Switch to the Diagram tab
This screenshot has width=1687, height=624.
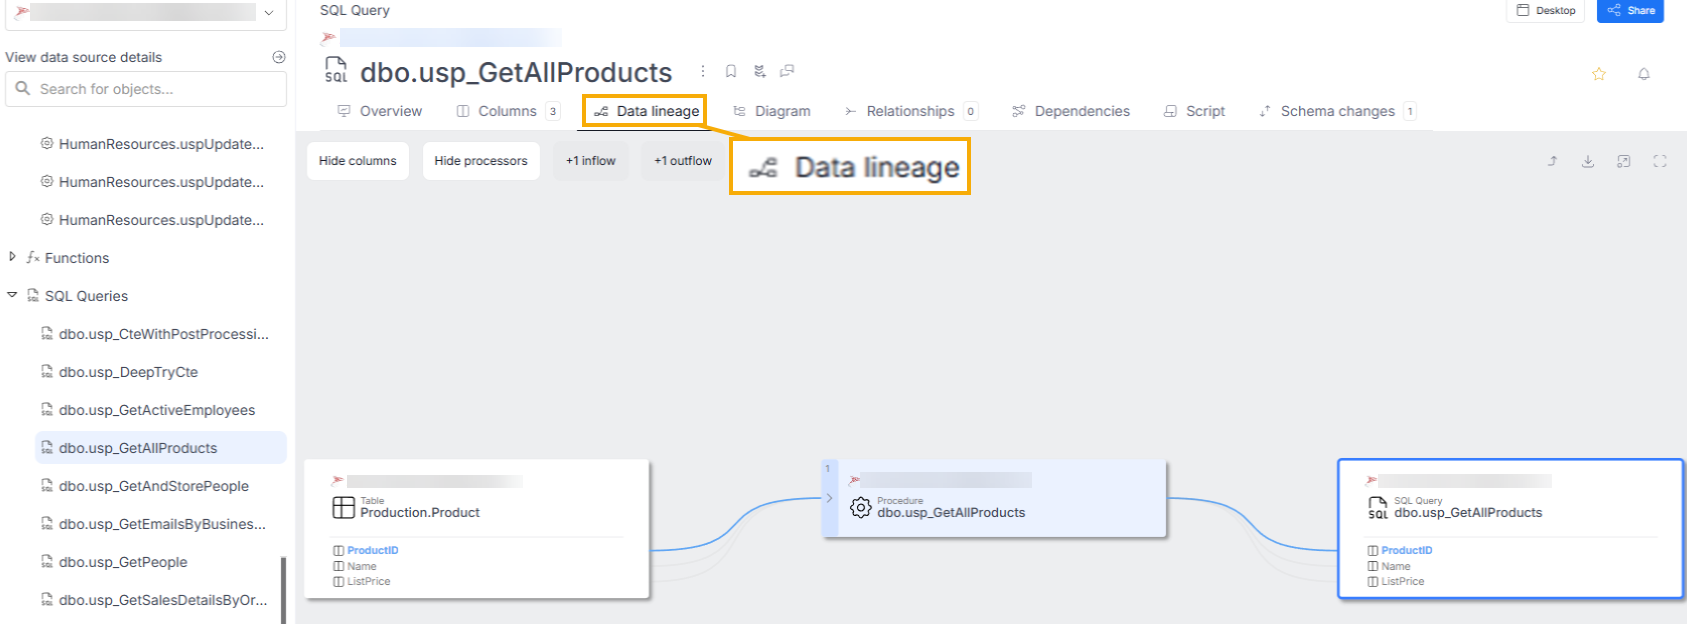[771, 111]
